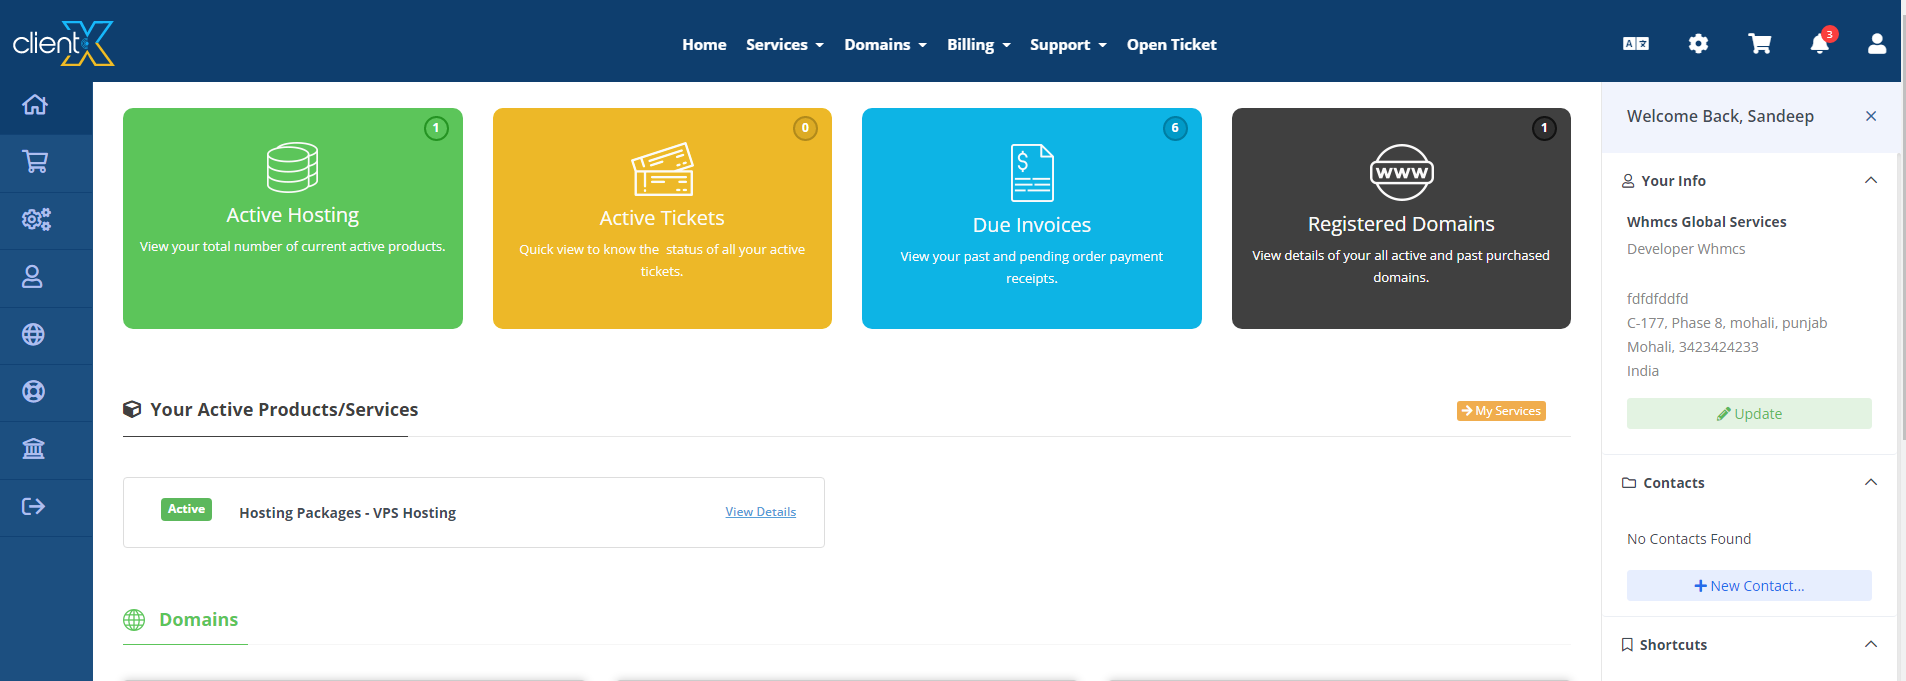Open the Due Invoices card
The image size is (1906, 681).
tap(1031, 218)
